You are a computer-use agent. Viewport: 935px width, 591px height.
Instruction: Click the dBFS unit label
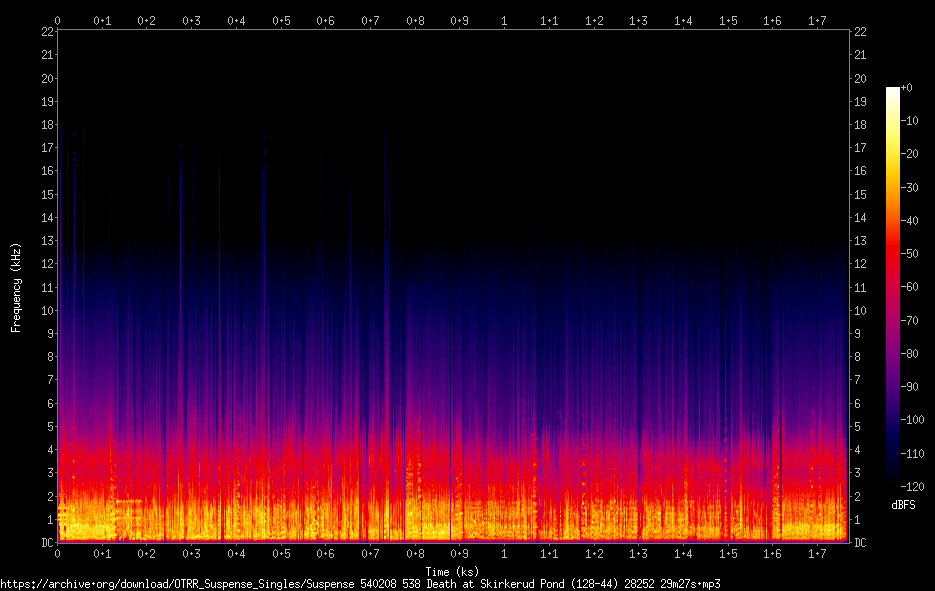(x=903, y=505)
